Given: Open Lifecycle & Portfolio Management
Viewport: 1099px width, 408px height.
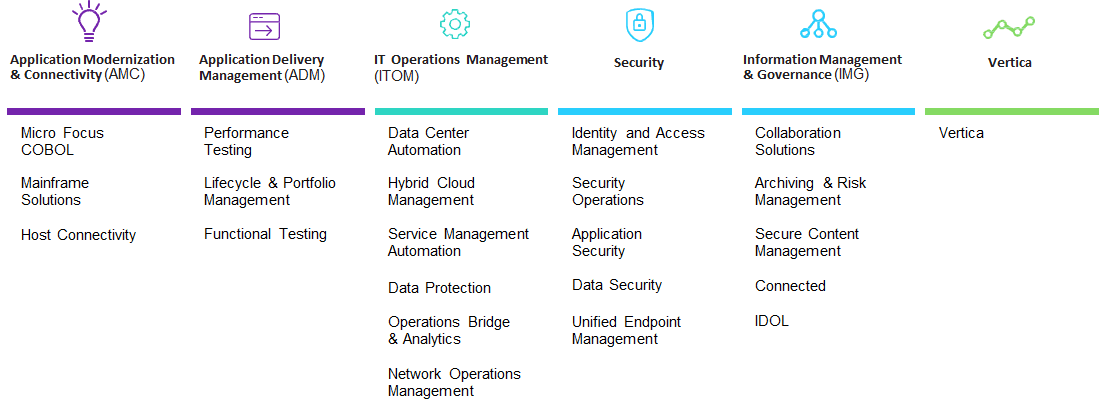Looking at the screenshot, I should pos(270,191).
